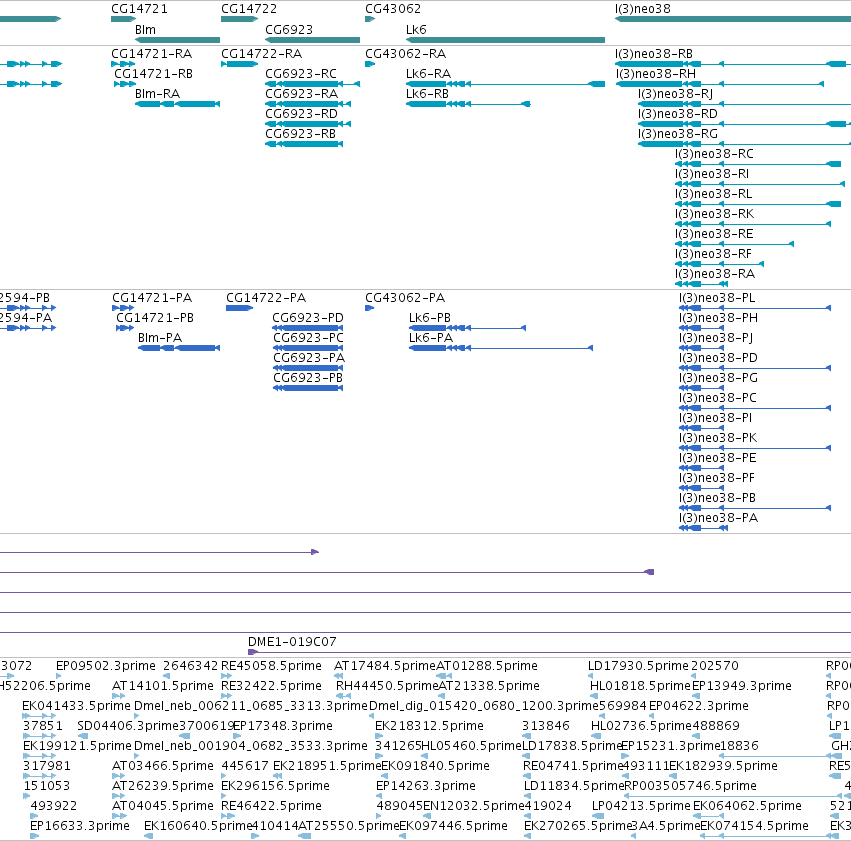The image size is (851, 841).
Task: Open EST EP16633.3prime
Action: [x=80, y=826]
